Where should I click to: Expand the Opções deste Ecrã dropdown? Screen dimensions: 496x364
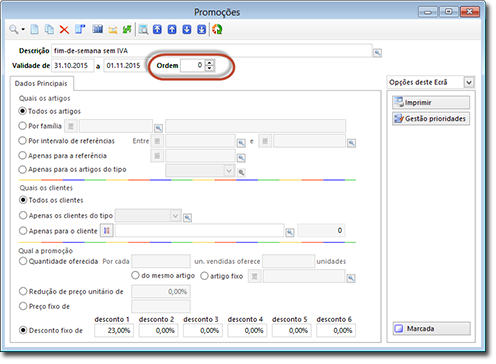click(469, 82)
